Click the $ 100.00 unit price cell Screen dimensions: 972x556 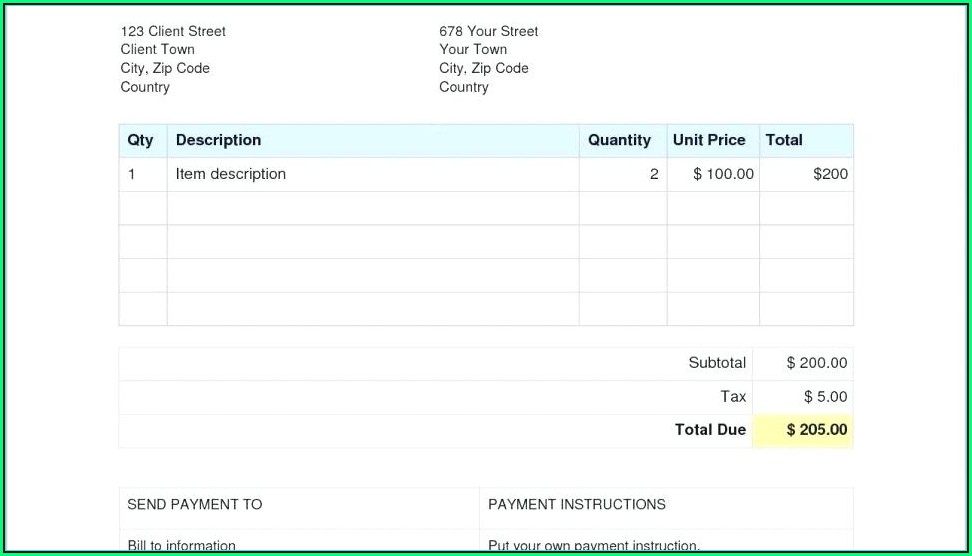723,174
